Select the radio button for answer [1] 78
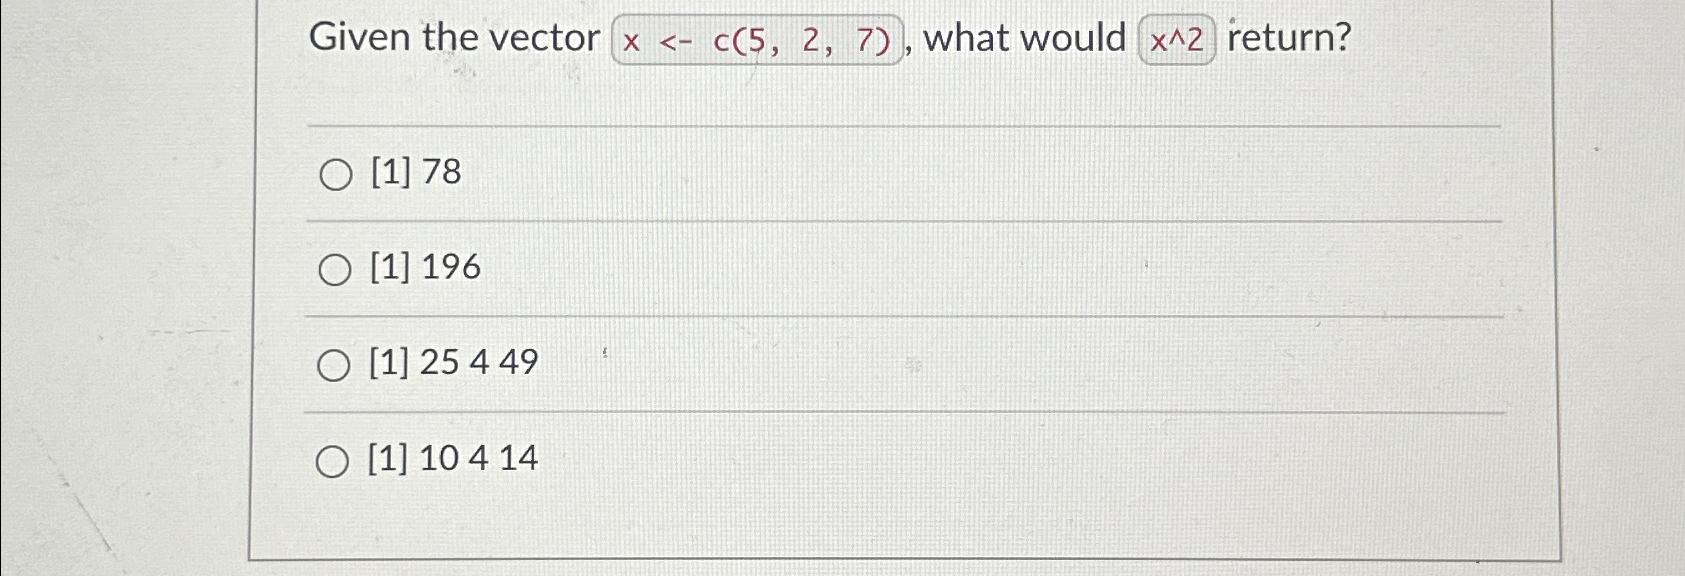This screenshot has height=576, width=1685. pos(335,176)
